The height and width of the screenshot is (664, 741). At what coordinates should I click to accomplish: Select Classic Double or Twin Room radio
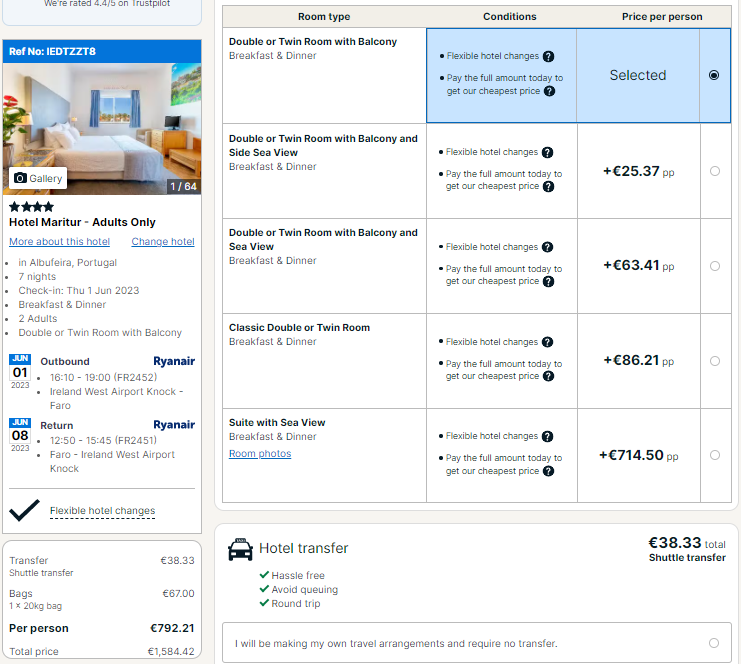coord(715,361)
